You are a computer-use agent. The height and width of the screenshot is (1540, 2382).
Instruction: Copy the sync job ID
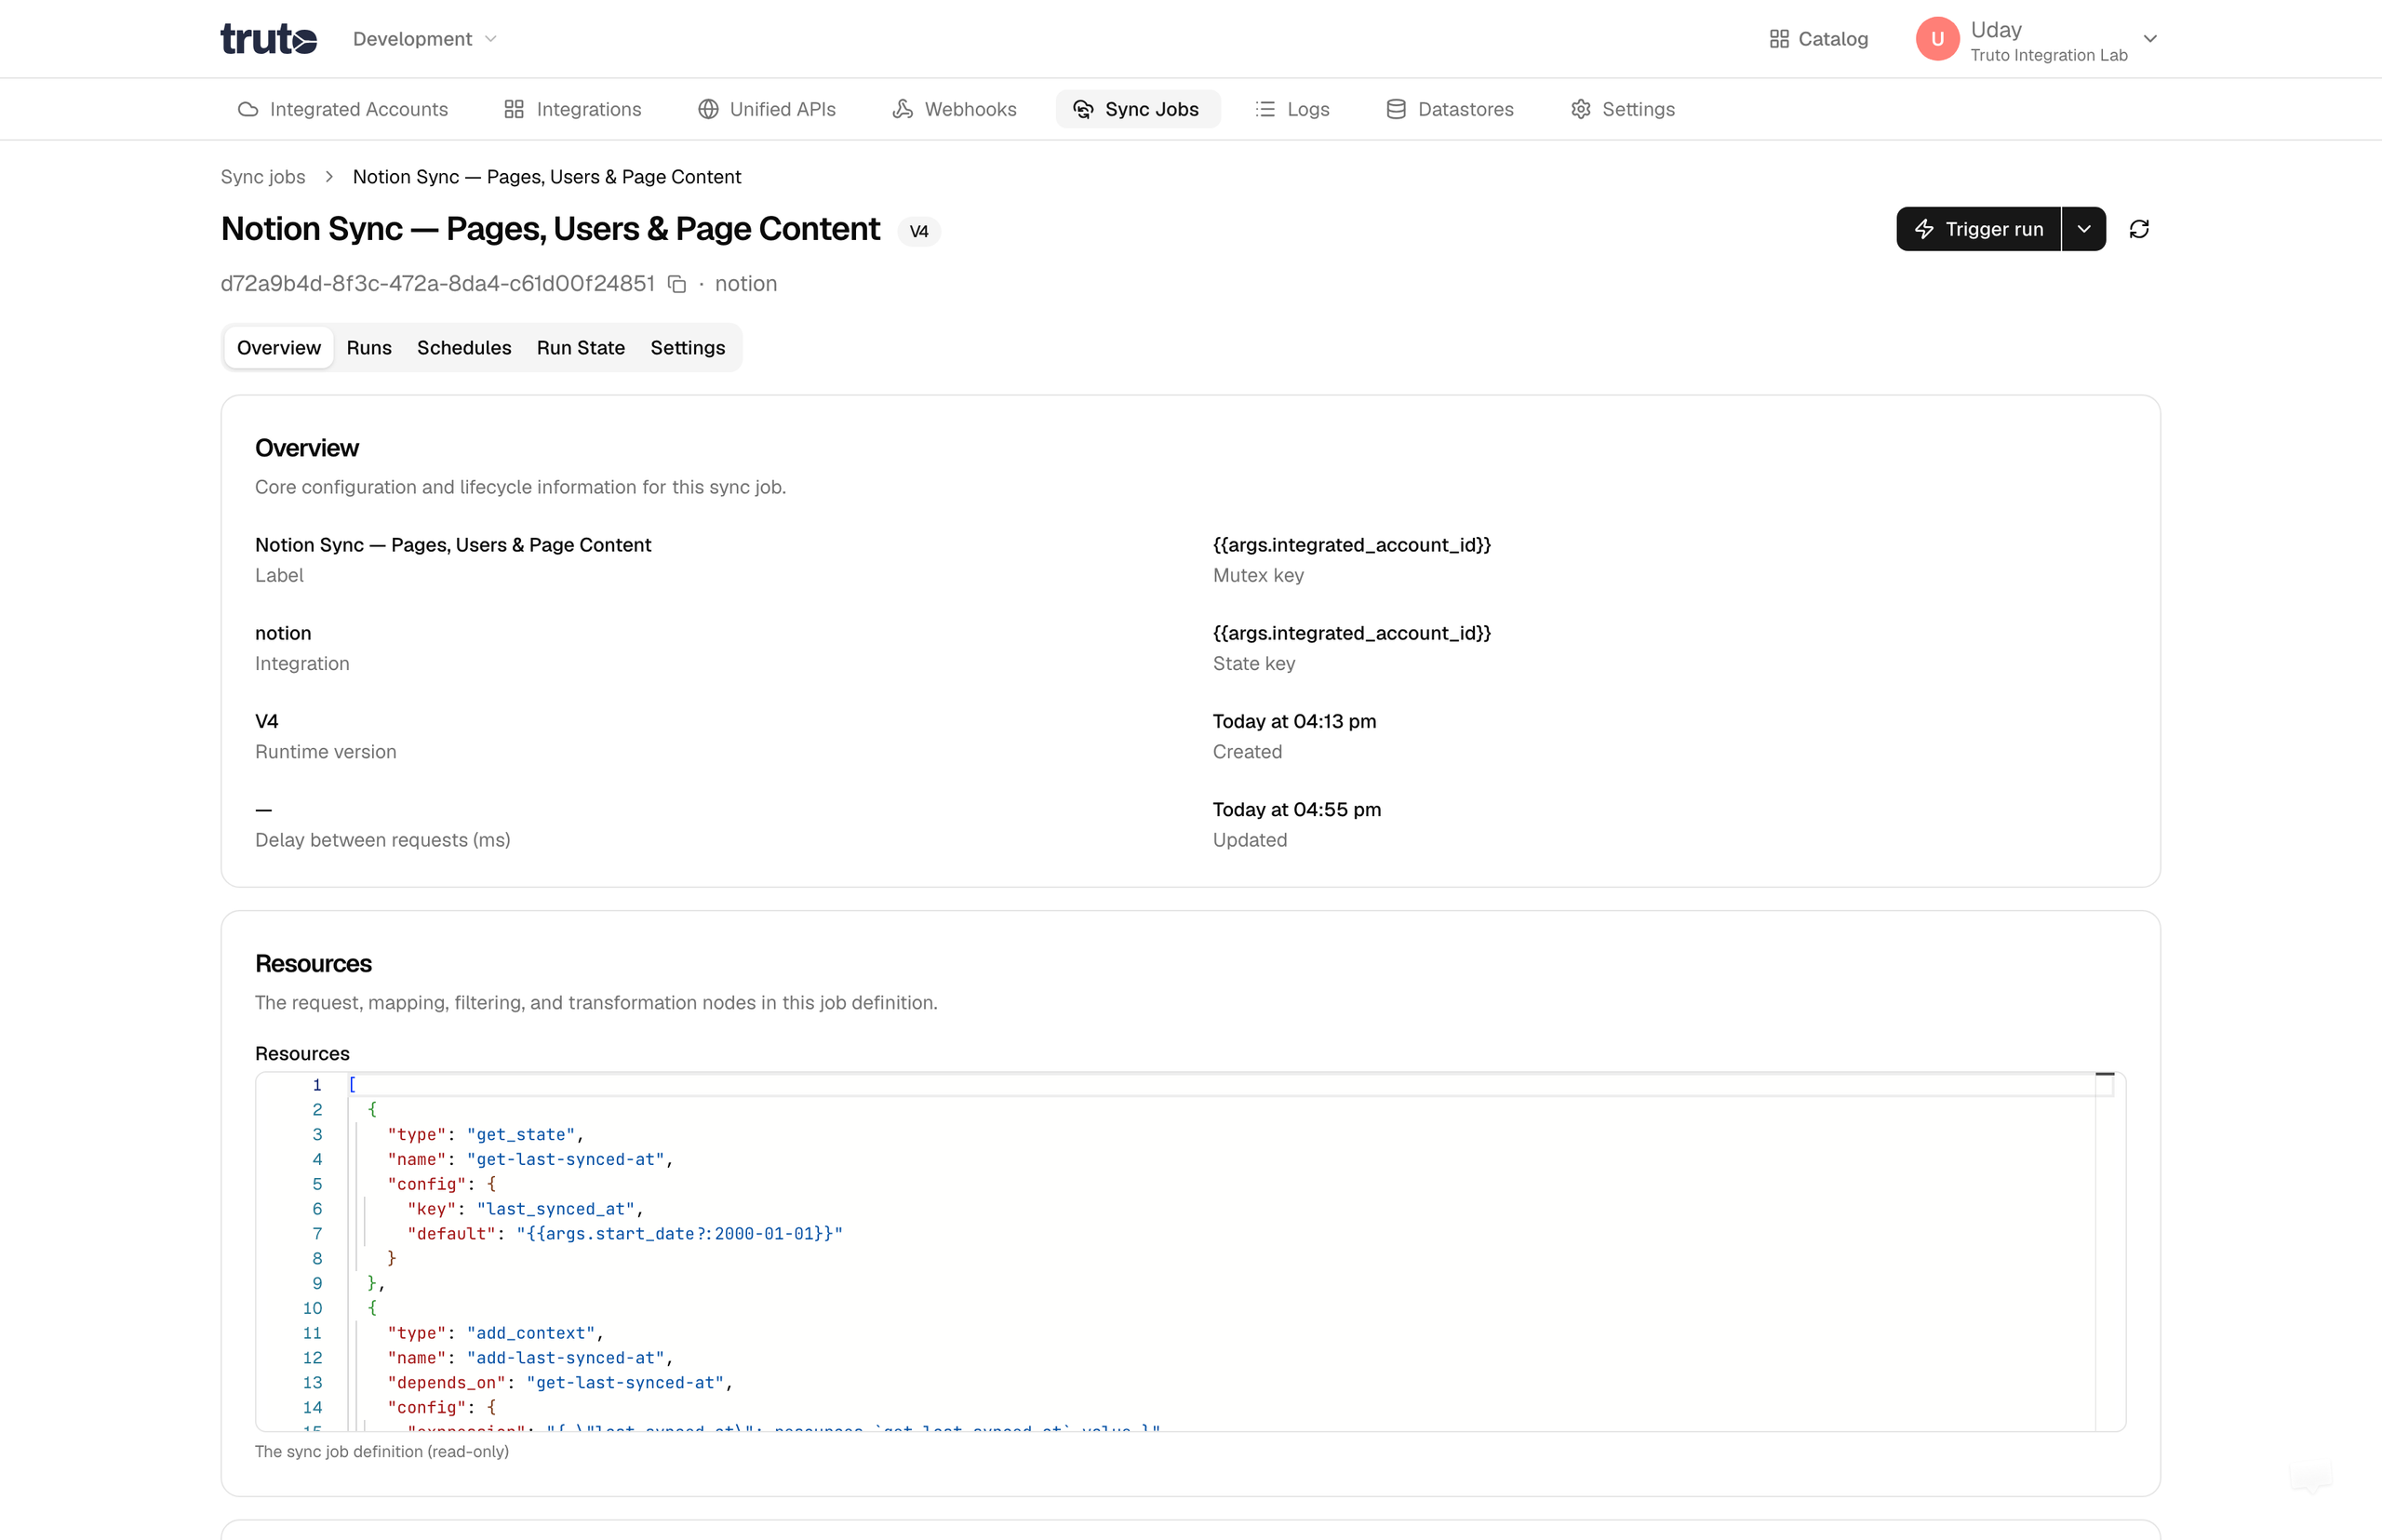click(677, 285)
